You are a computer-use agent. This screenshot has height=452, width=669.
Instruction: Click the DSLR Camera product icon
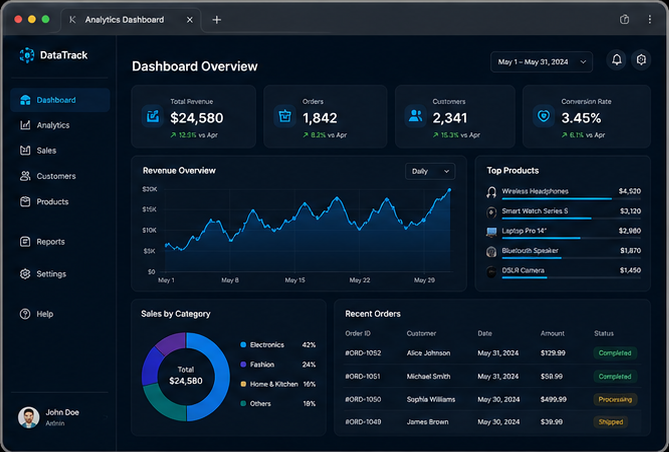(492, 271)
